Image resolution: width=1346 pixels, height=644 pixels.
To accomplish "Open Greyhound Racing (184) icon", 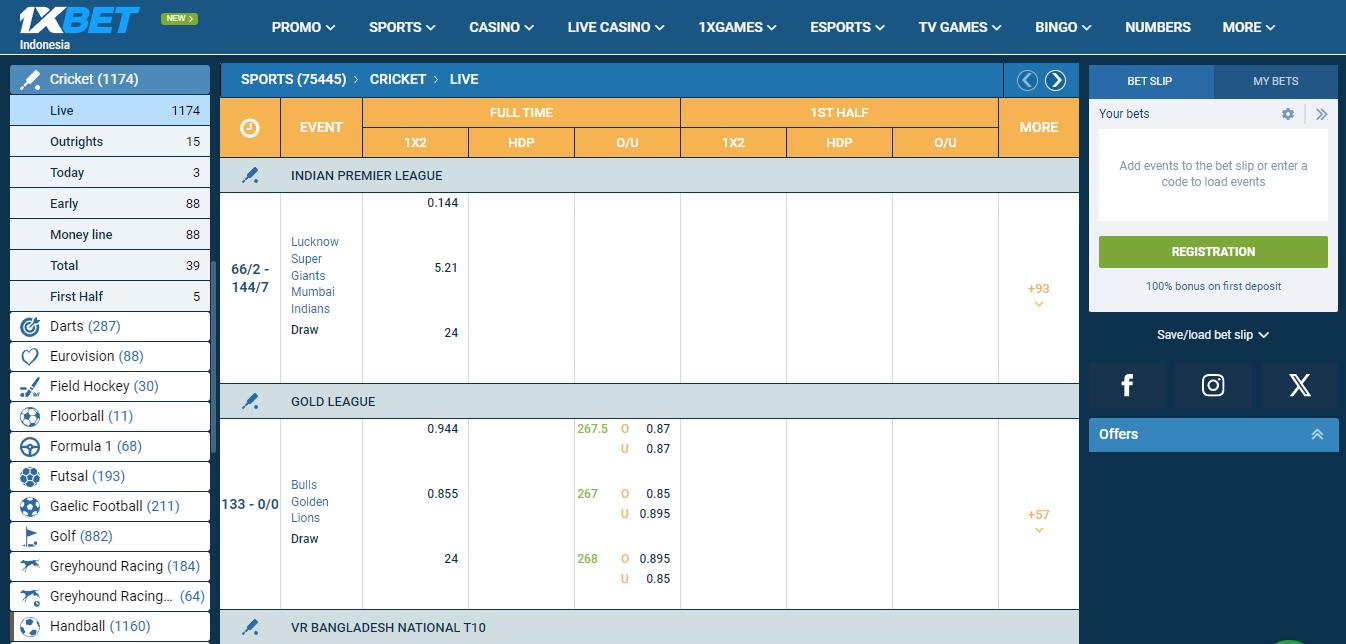I will pos(30,566).
